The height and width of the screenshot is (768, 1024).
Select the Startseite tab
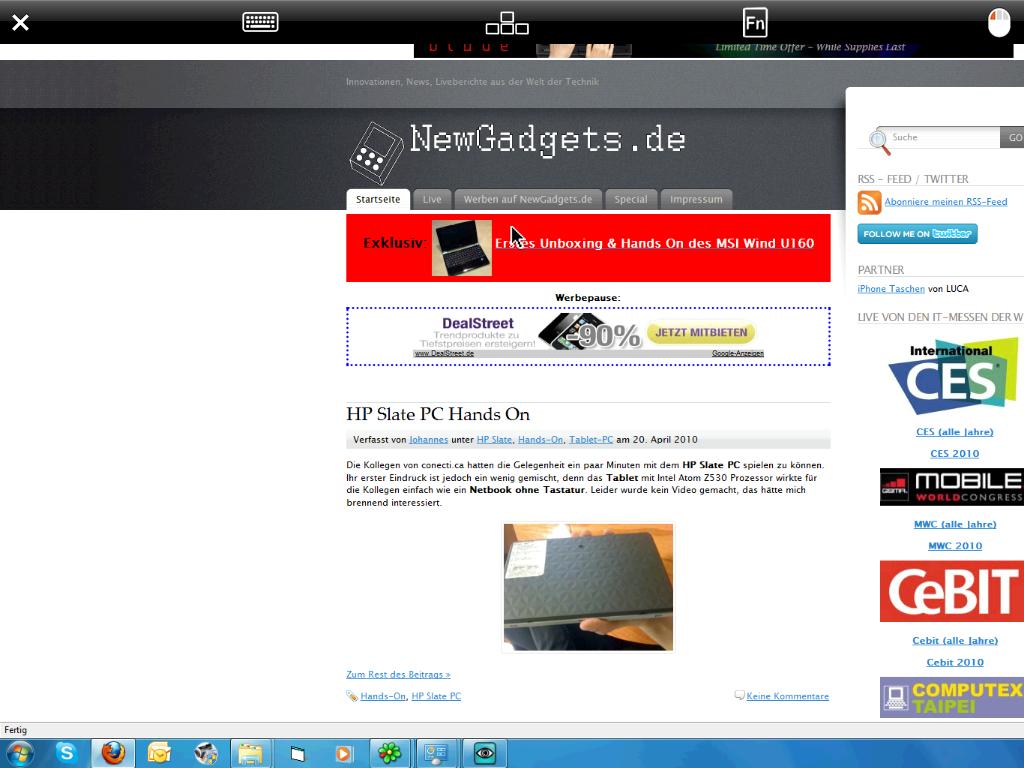[x=378, y=199]
